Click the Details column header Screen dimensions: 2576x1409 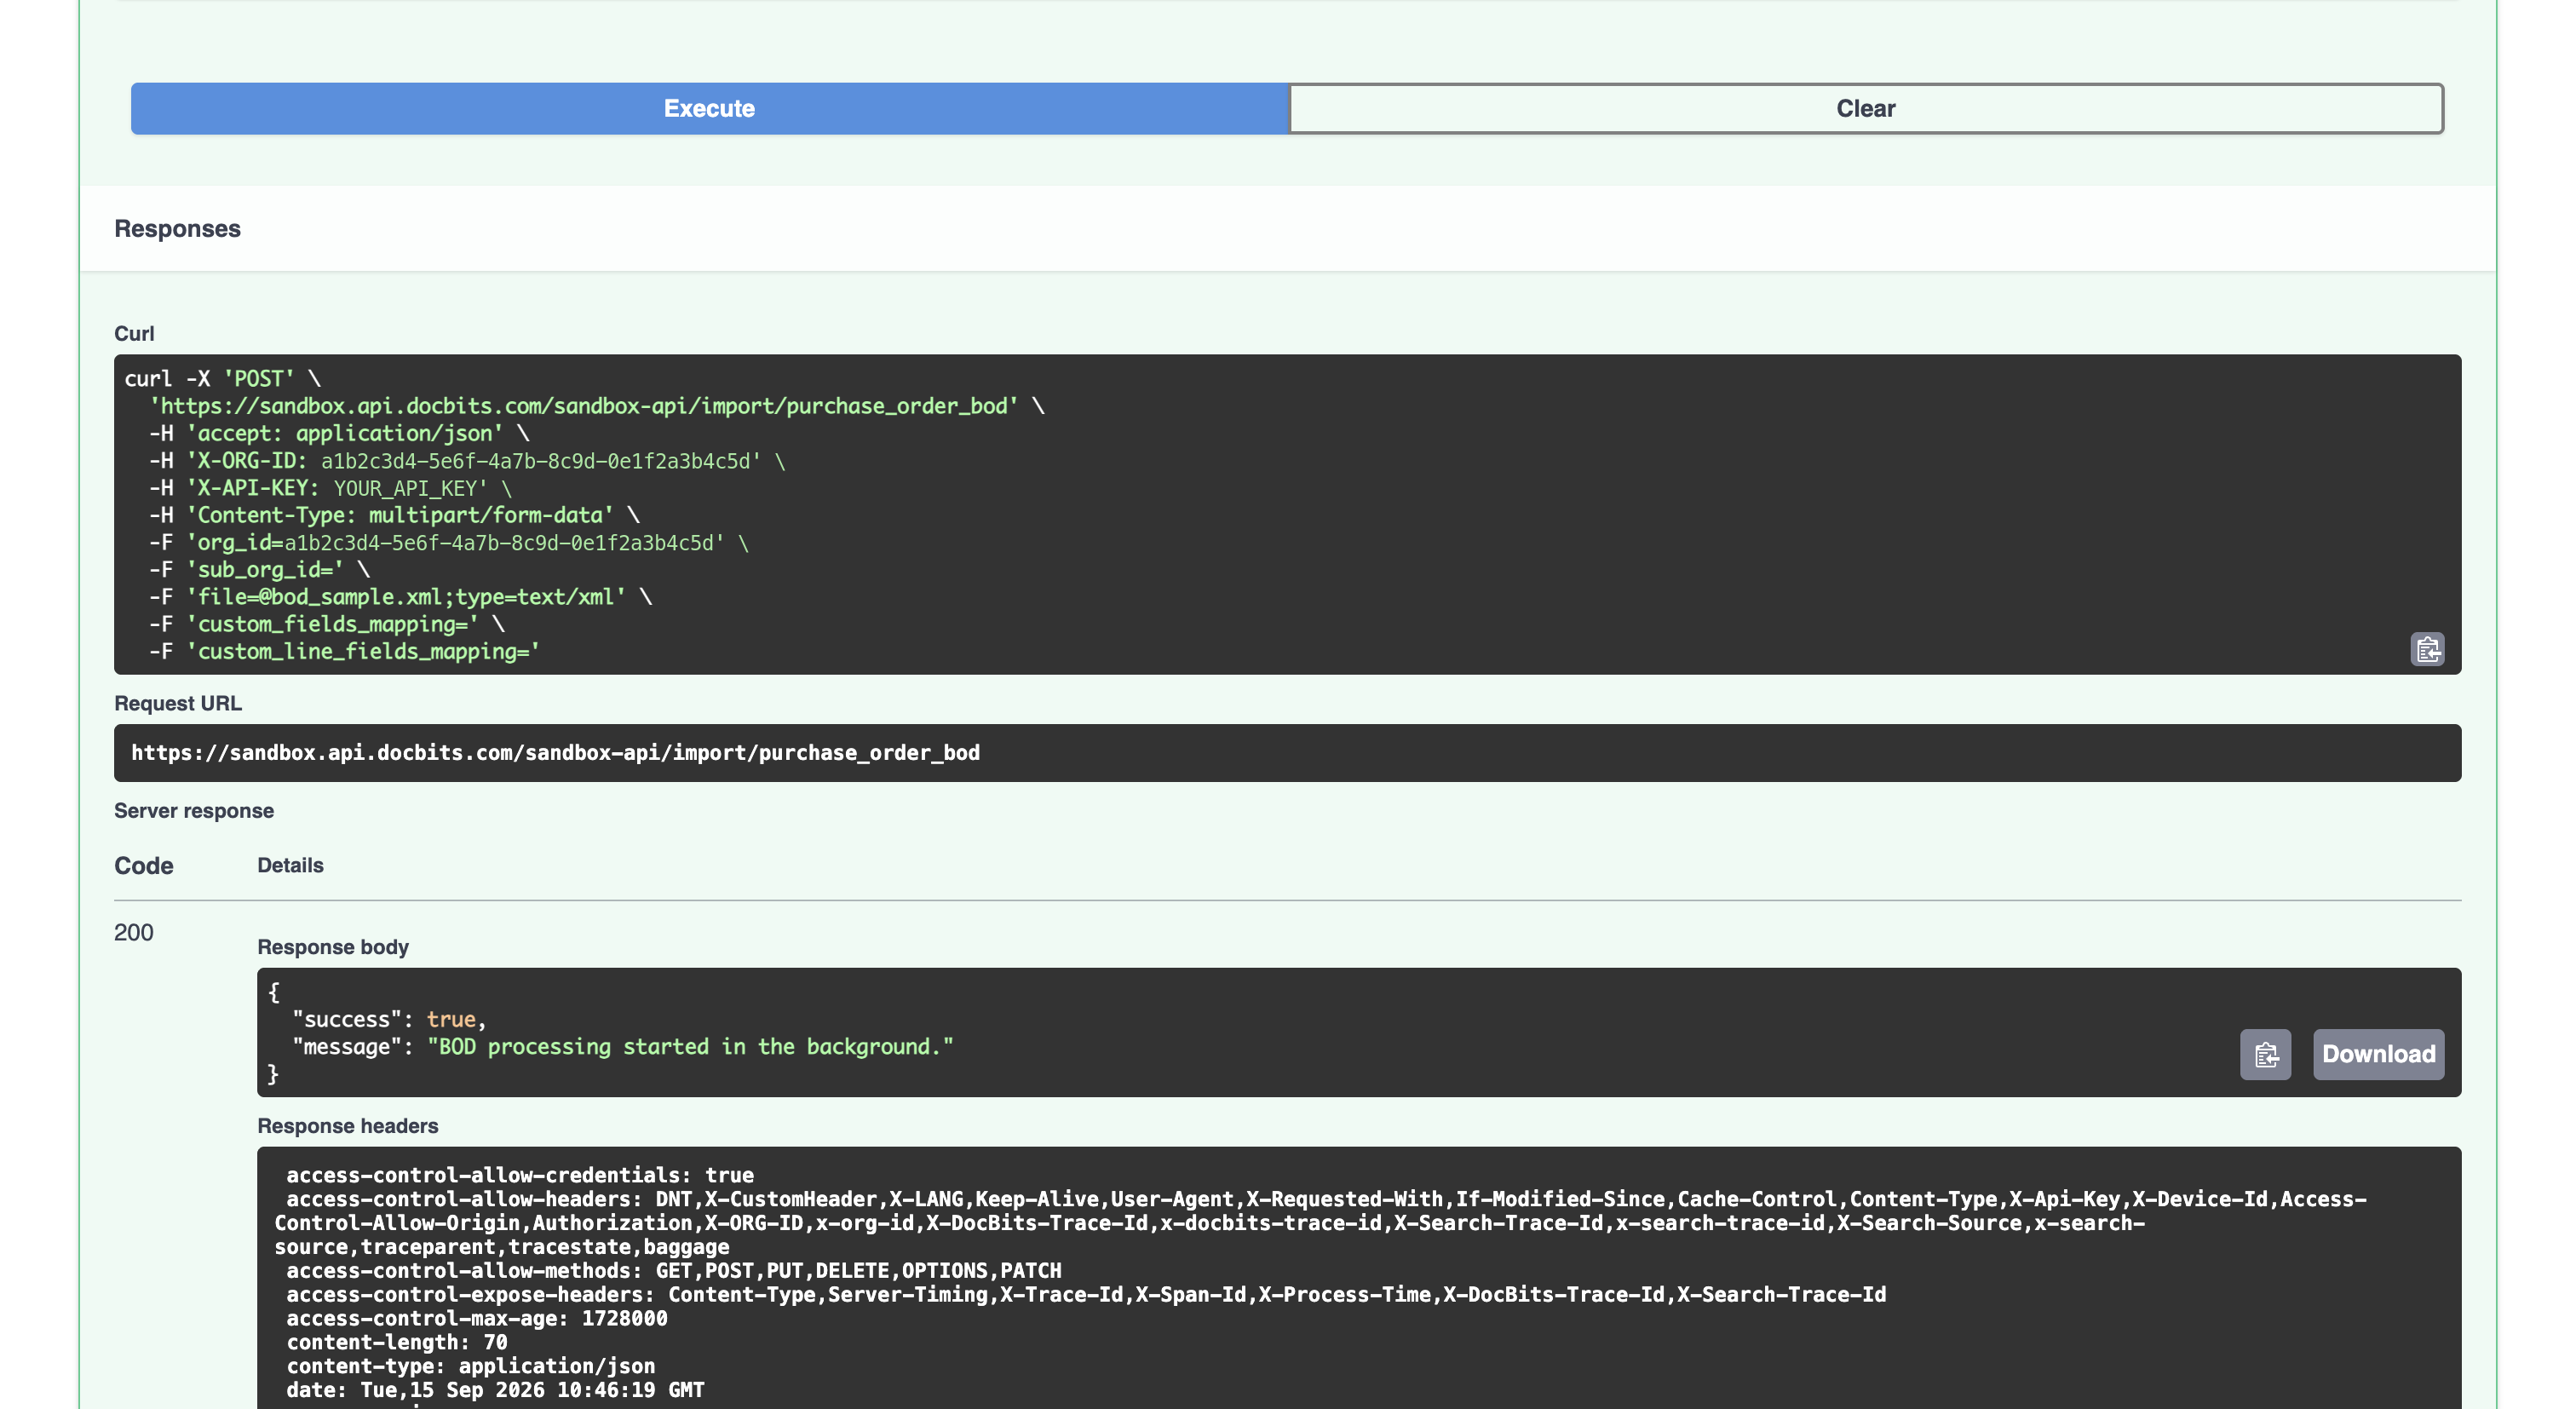pos(290,866)
